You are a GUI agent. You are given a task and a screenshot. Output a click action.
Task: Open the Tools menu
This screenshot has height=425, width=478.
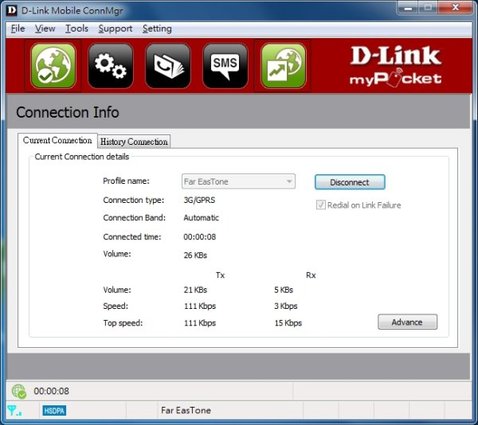point(77,29)
